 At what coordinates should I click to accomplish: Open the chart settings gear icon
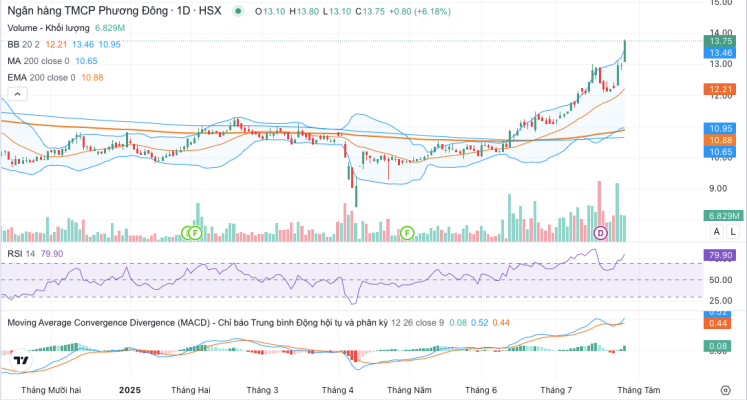[726, 390]
